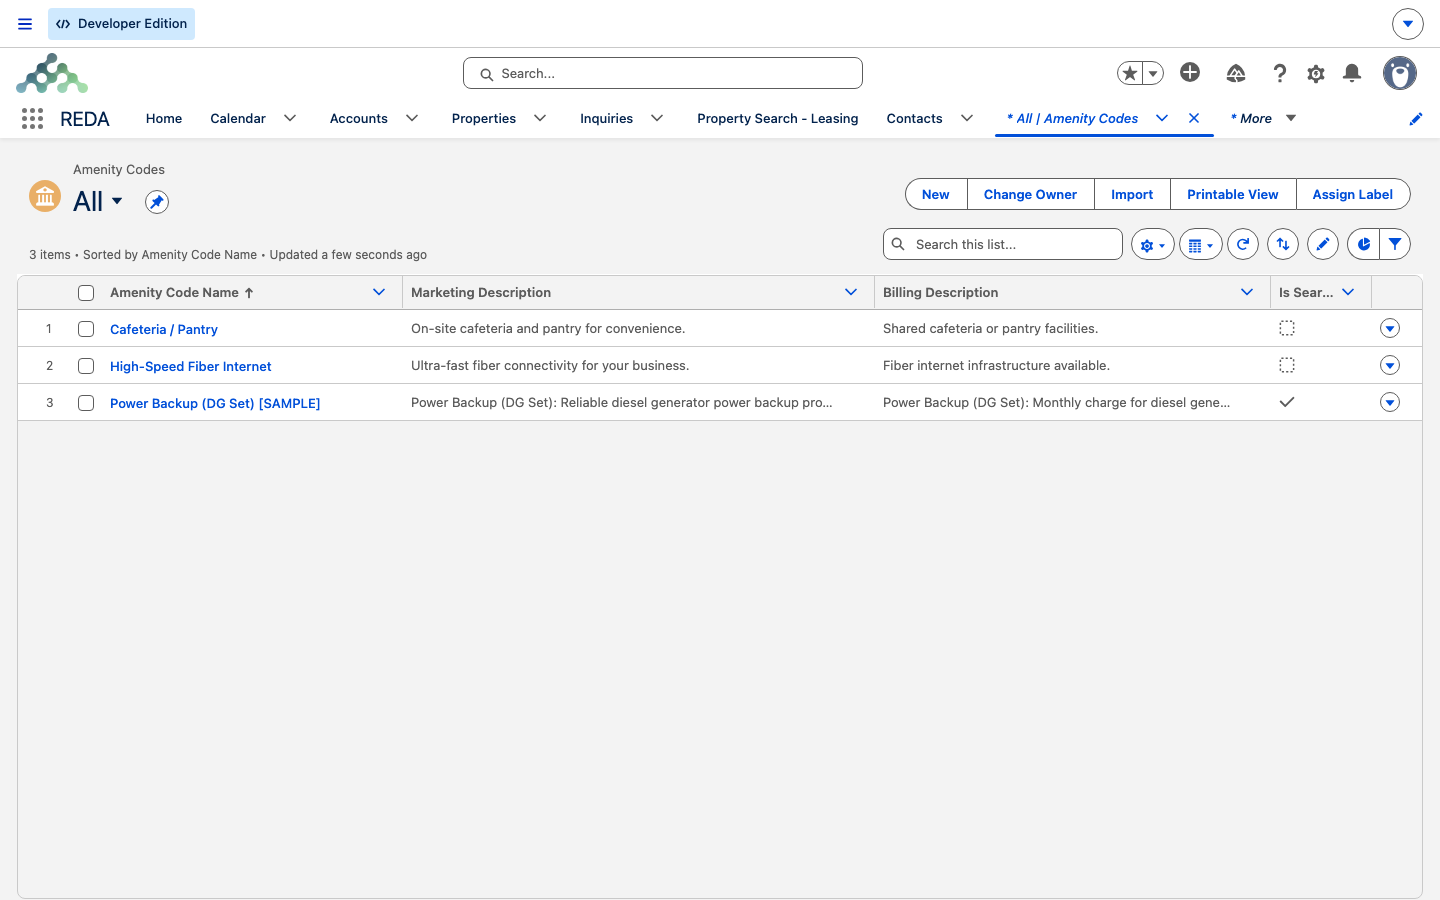Open the App Launcher grid icon
The image size is (1440, 900).
(32, 119)
